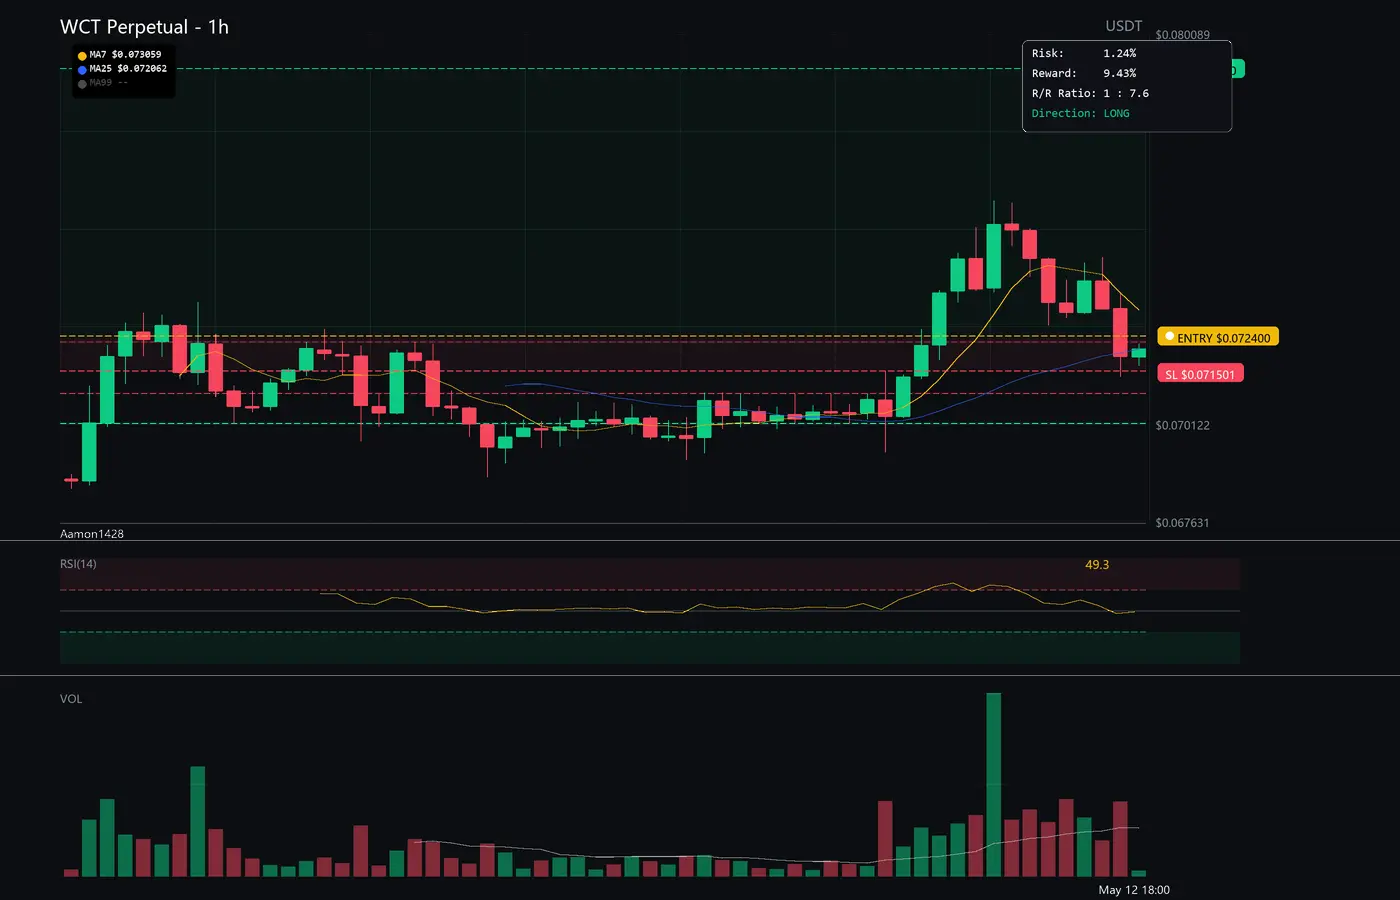Click the $0.067631 price axis label

[1182, 523]
